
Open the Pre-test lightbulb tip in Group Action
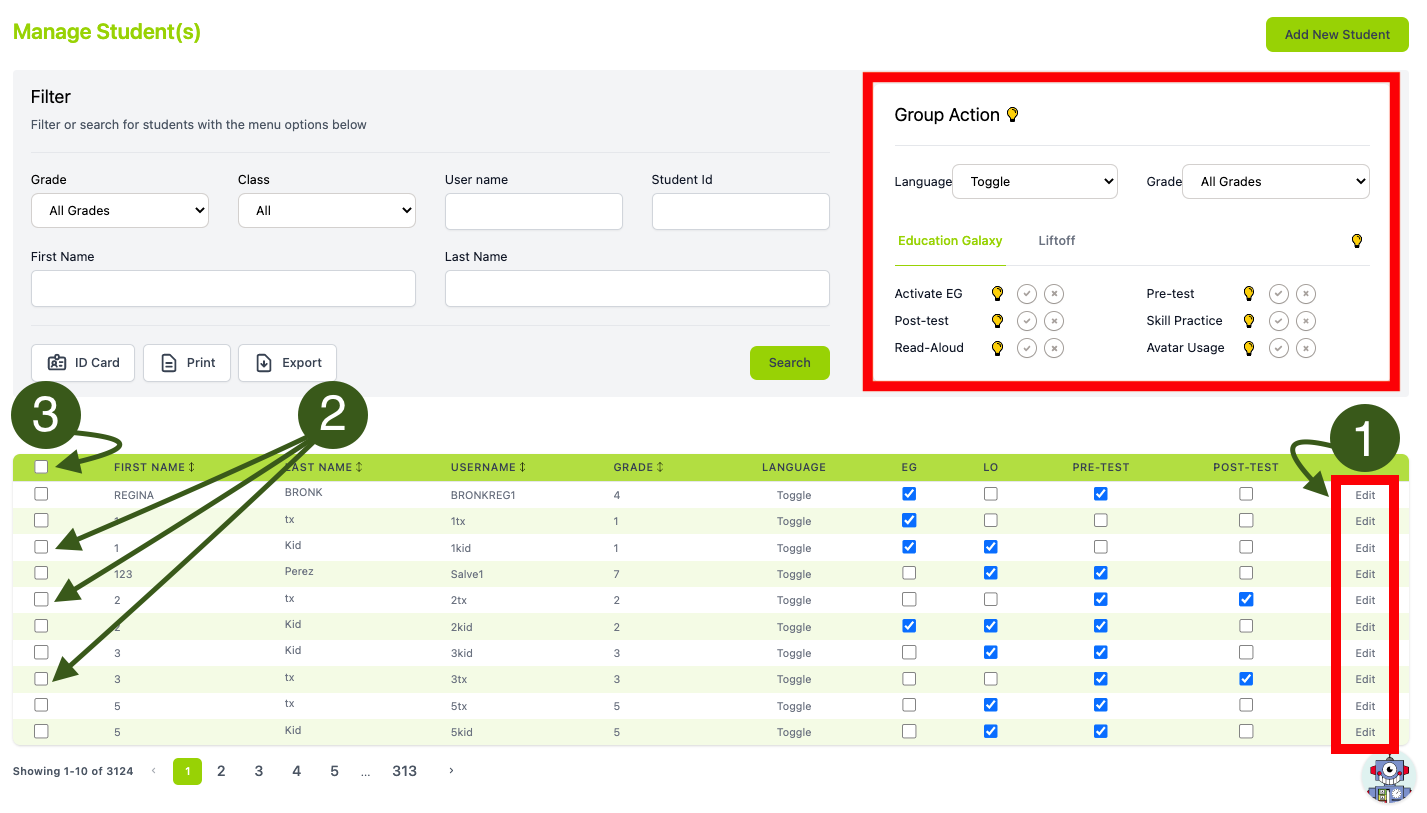coord(1249,294)
